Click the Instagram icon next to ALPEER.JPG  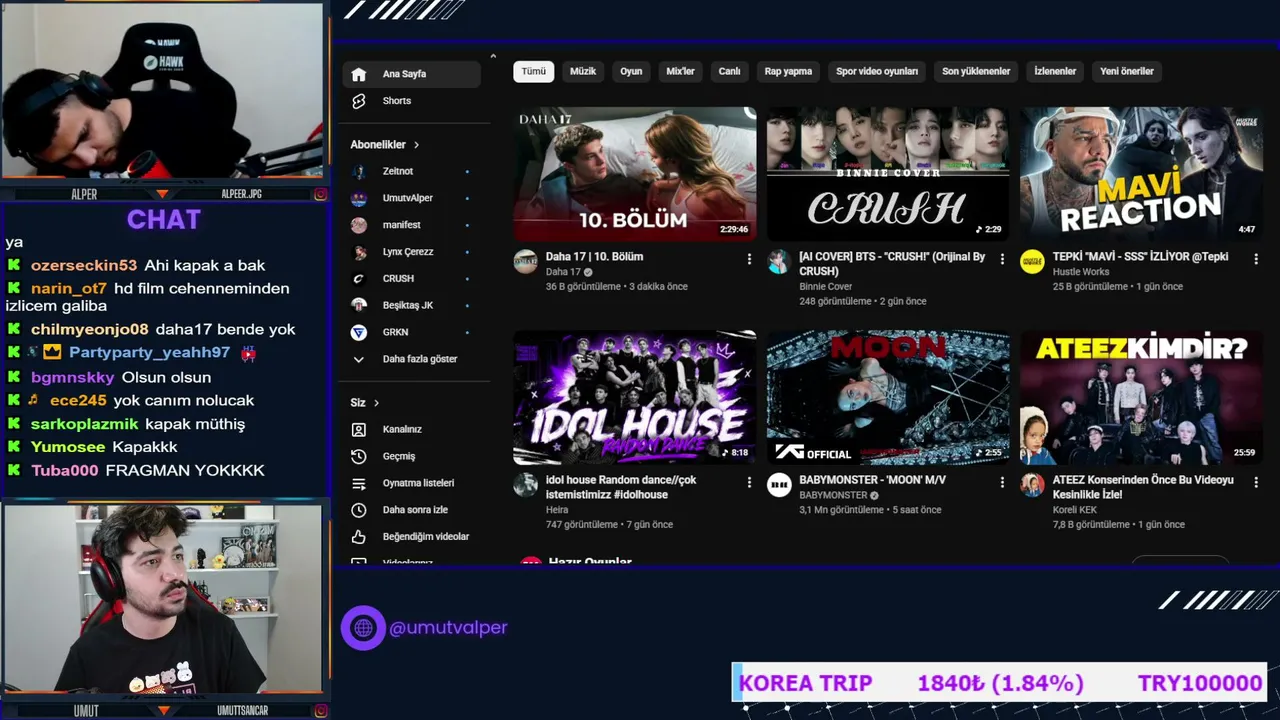[320, 194]
